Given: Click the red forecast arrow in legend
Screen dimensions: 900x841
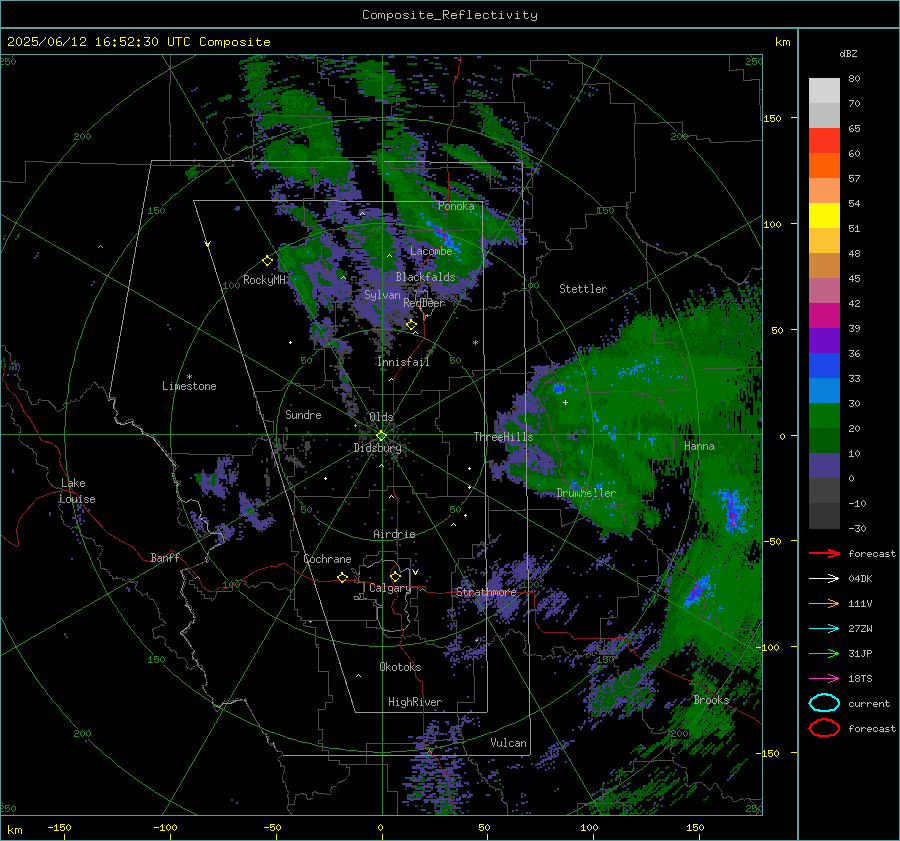Looking at the screenshot, I should pyautogui.click(x=824, y=553).
